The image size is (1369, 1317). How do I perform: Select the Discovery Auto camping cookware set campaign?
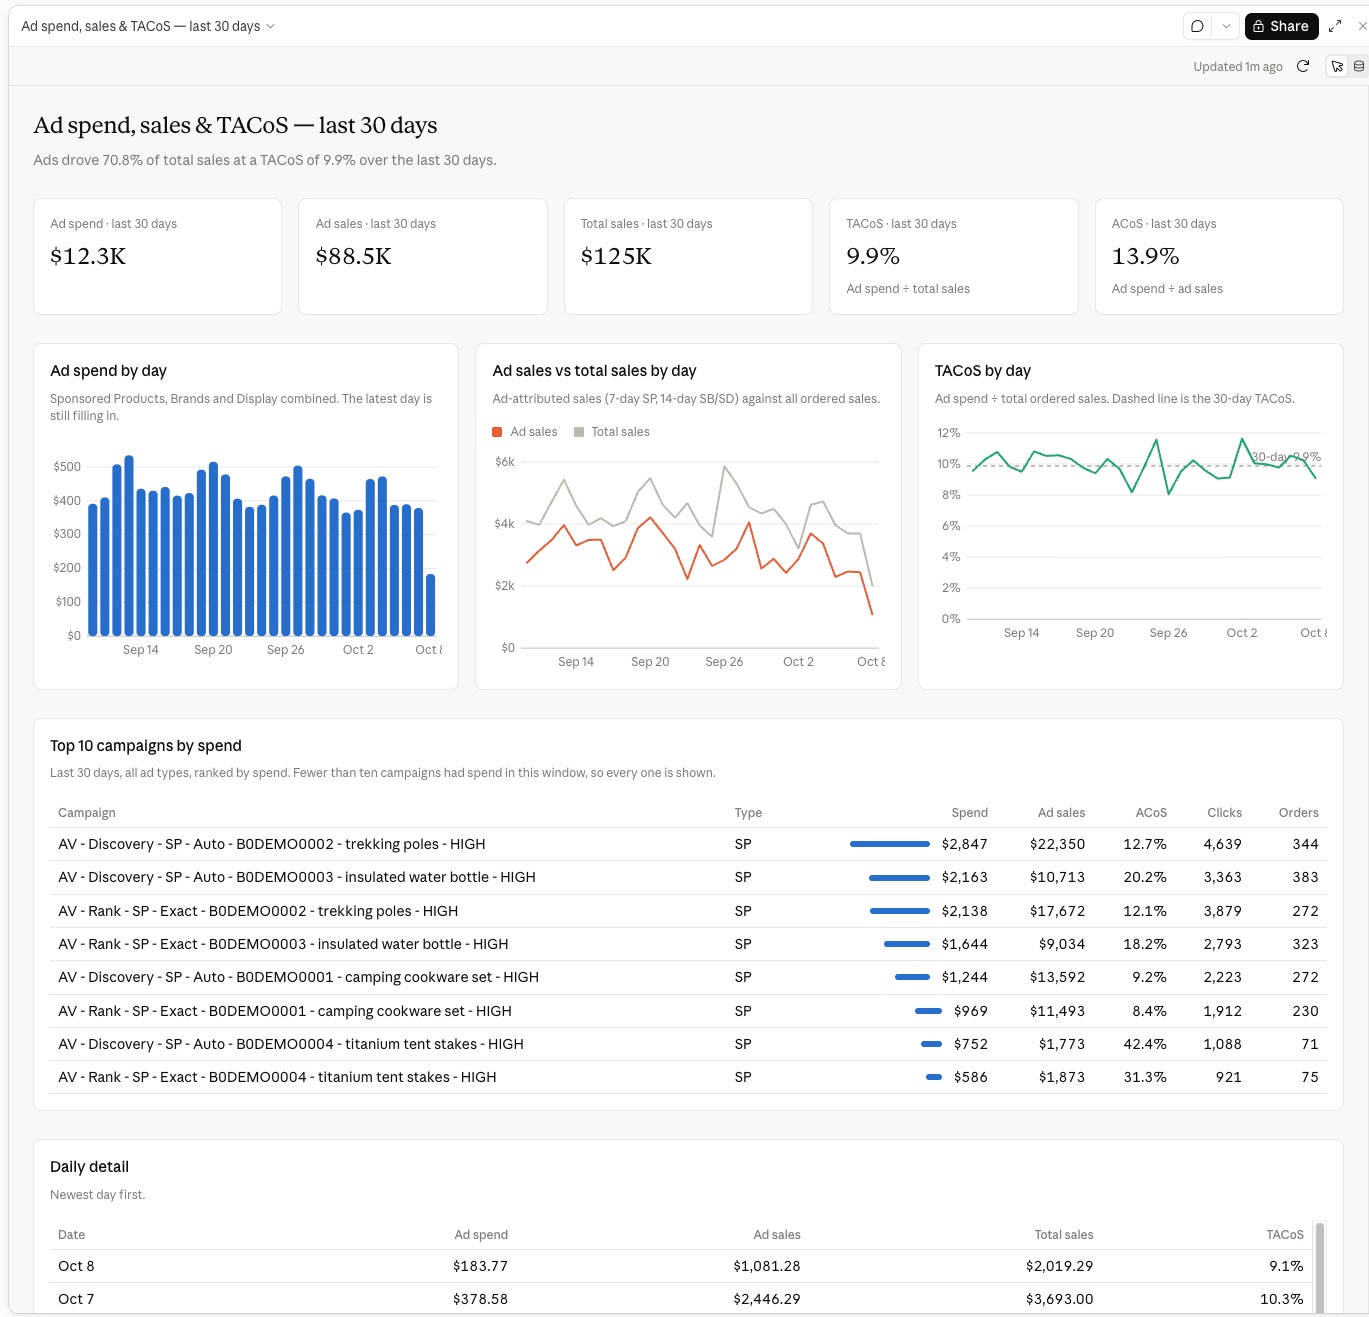click(x=688, y=977)
